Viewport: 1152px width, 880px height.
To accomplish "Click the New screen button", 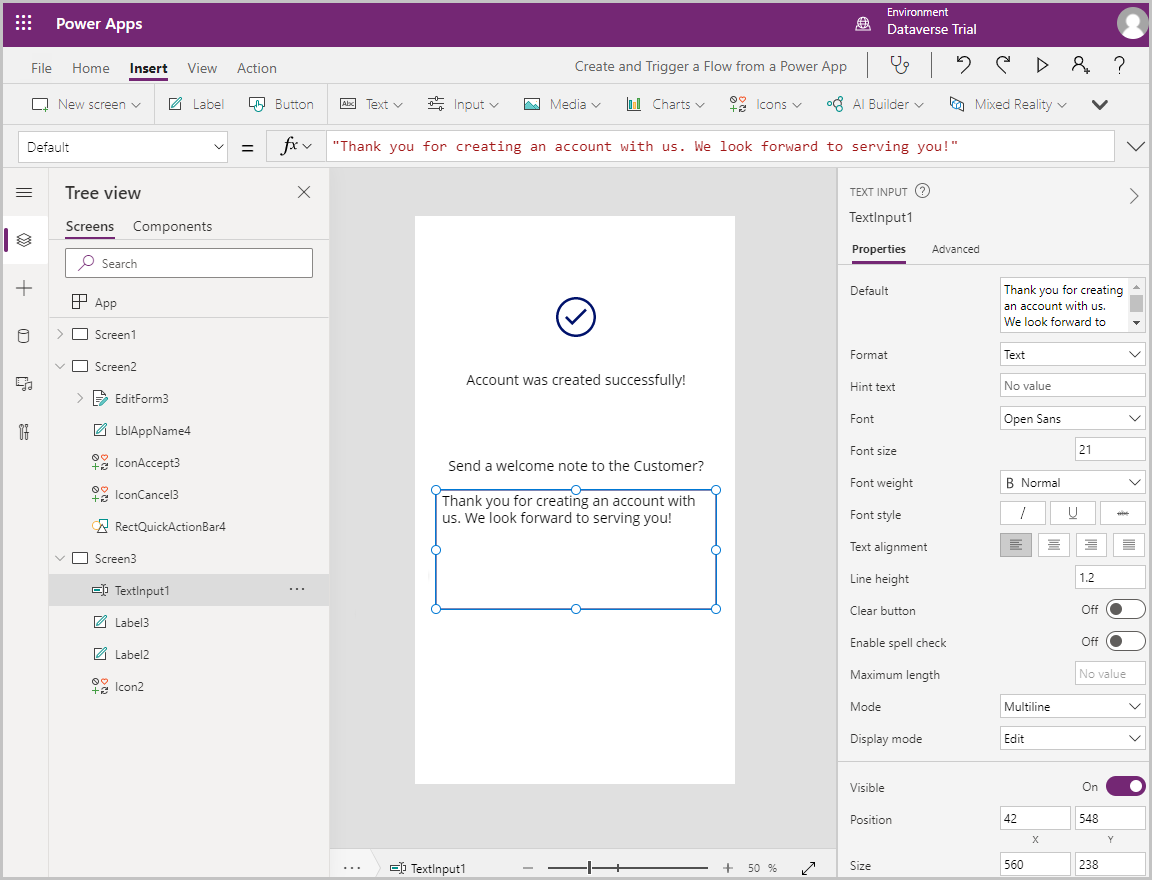I will [x=86, y=104].
